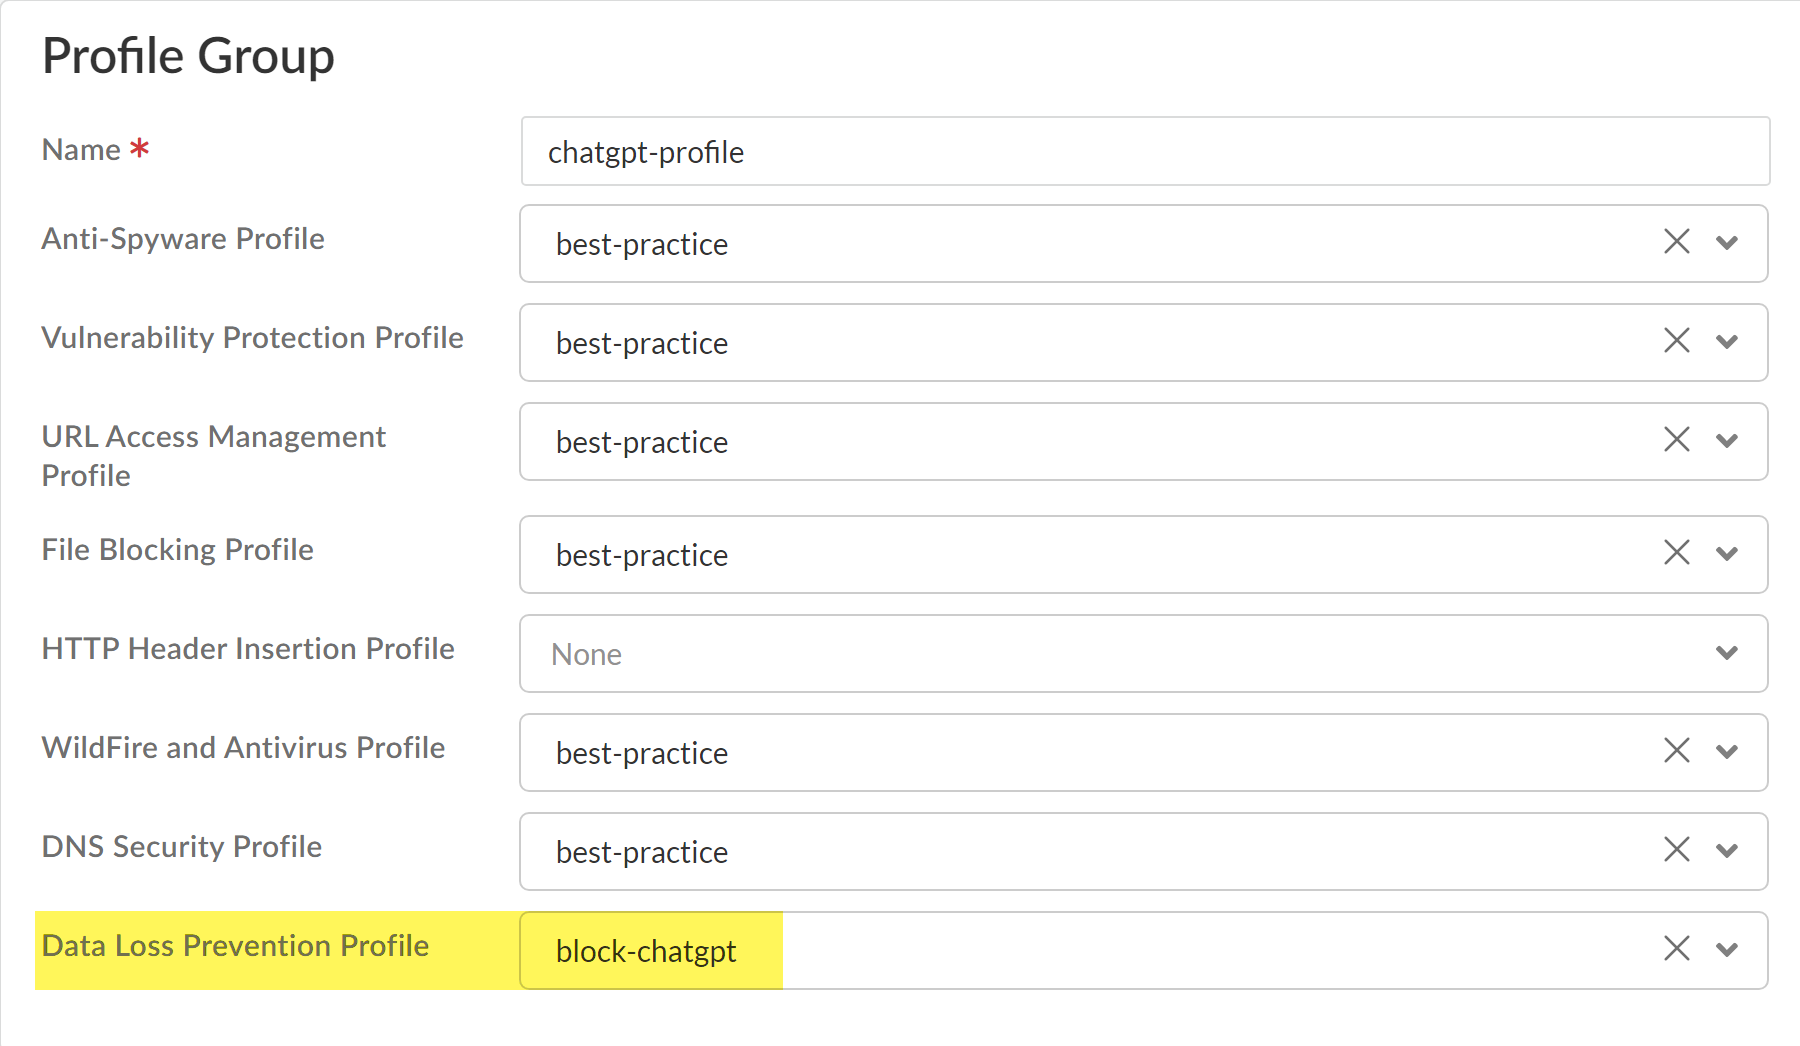Remove the DNS Security Profile selection
Screen dimensions: 1800x1046
[x=1677, y=849]
